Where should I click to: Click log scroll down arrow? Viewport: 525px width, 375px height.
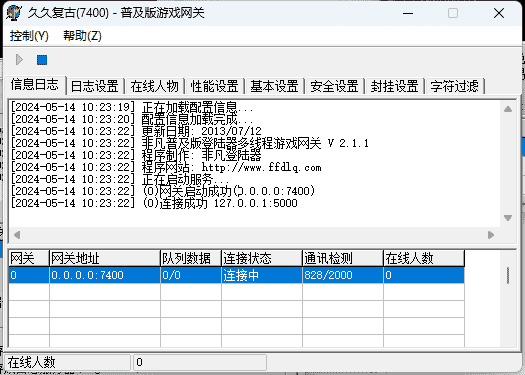tap(508, 218)
